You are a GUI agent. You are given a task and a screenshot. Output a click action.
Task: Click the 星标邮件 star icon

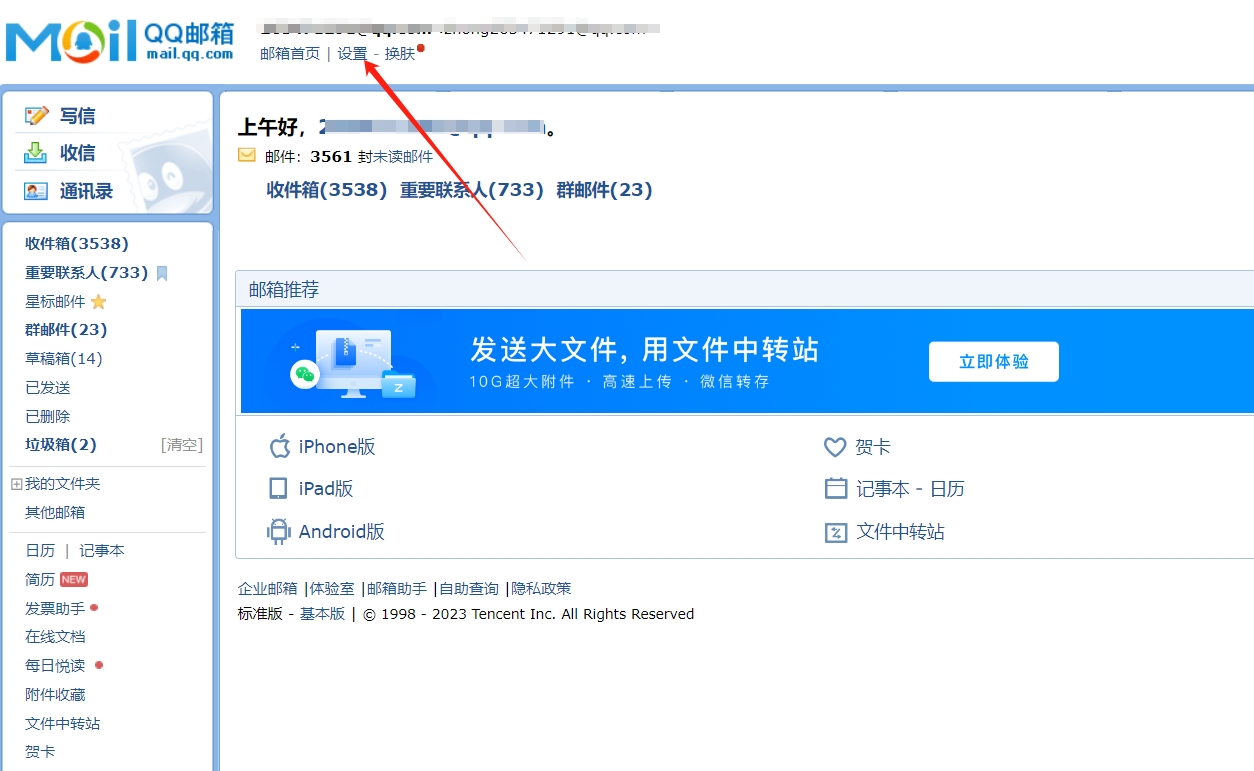100,301
